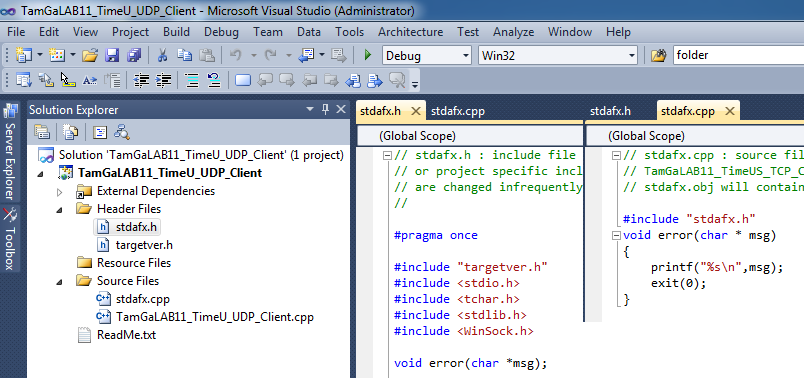This screenshot has height=378, width=804.
Task: Open the Server Explorer side tab
Action: coord(11,153)
